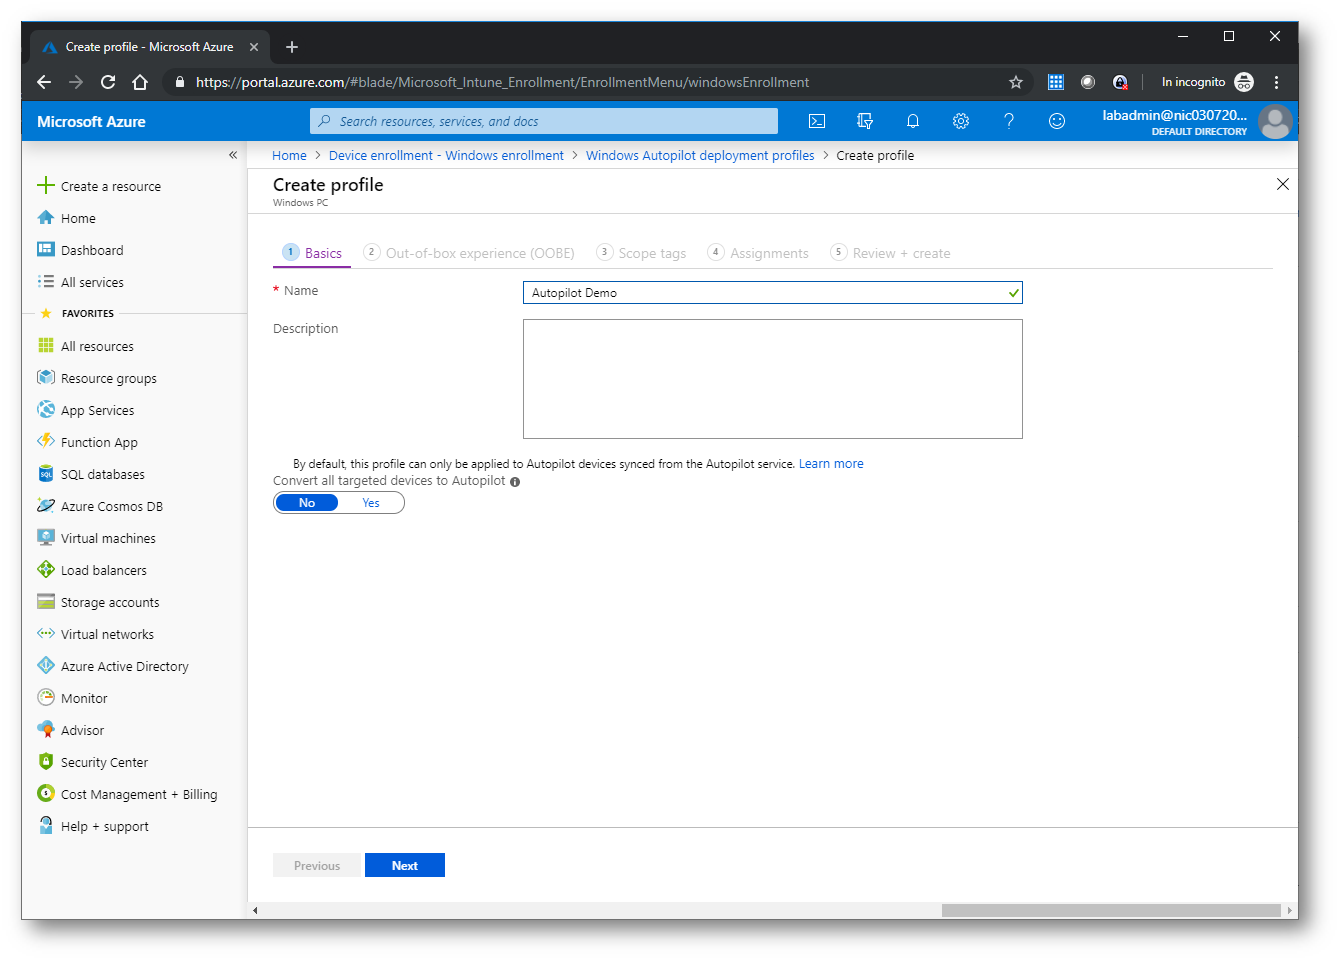Open a new browser tab
The height and width of the screenshot is (962, 1341).
click(292, 47)
